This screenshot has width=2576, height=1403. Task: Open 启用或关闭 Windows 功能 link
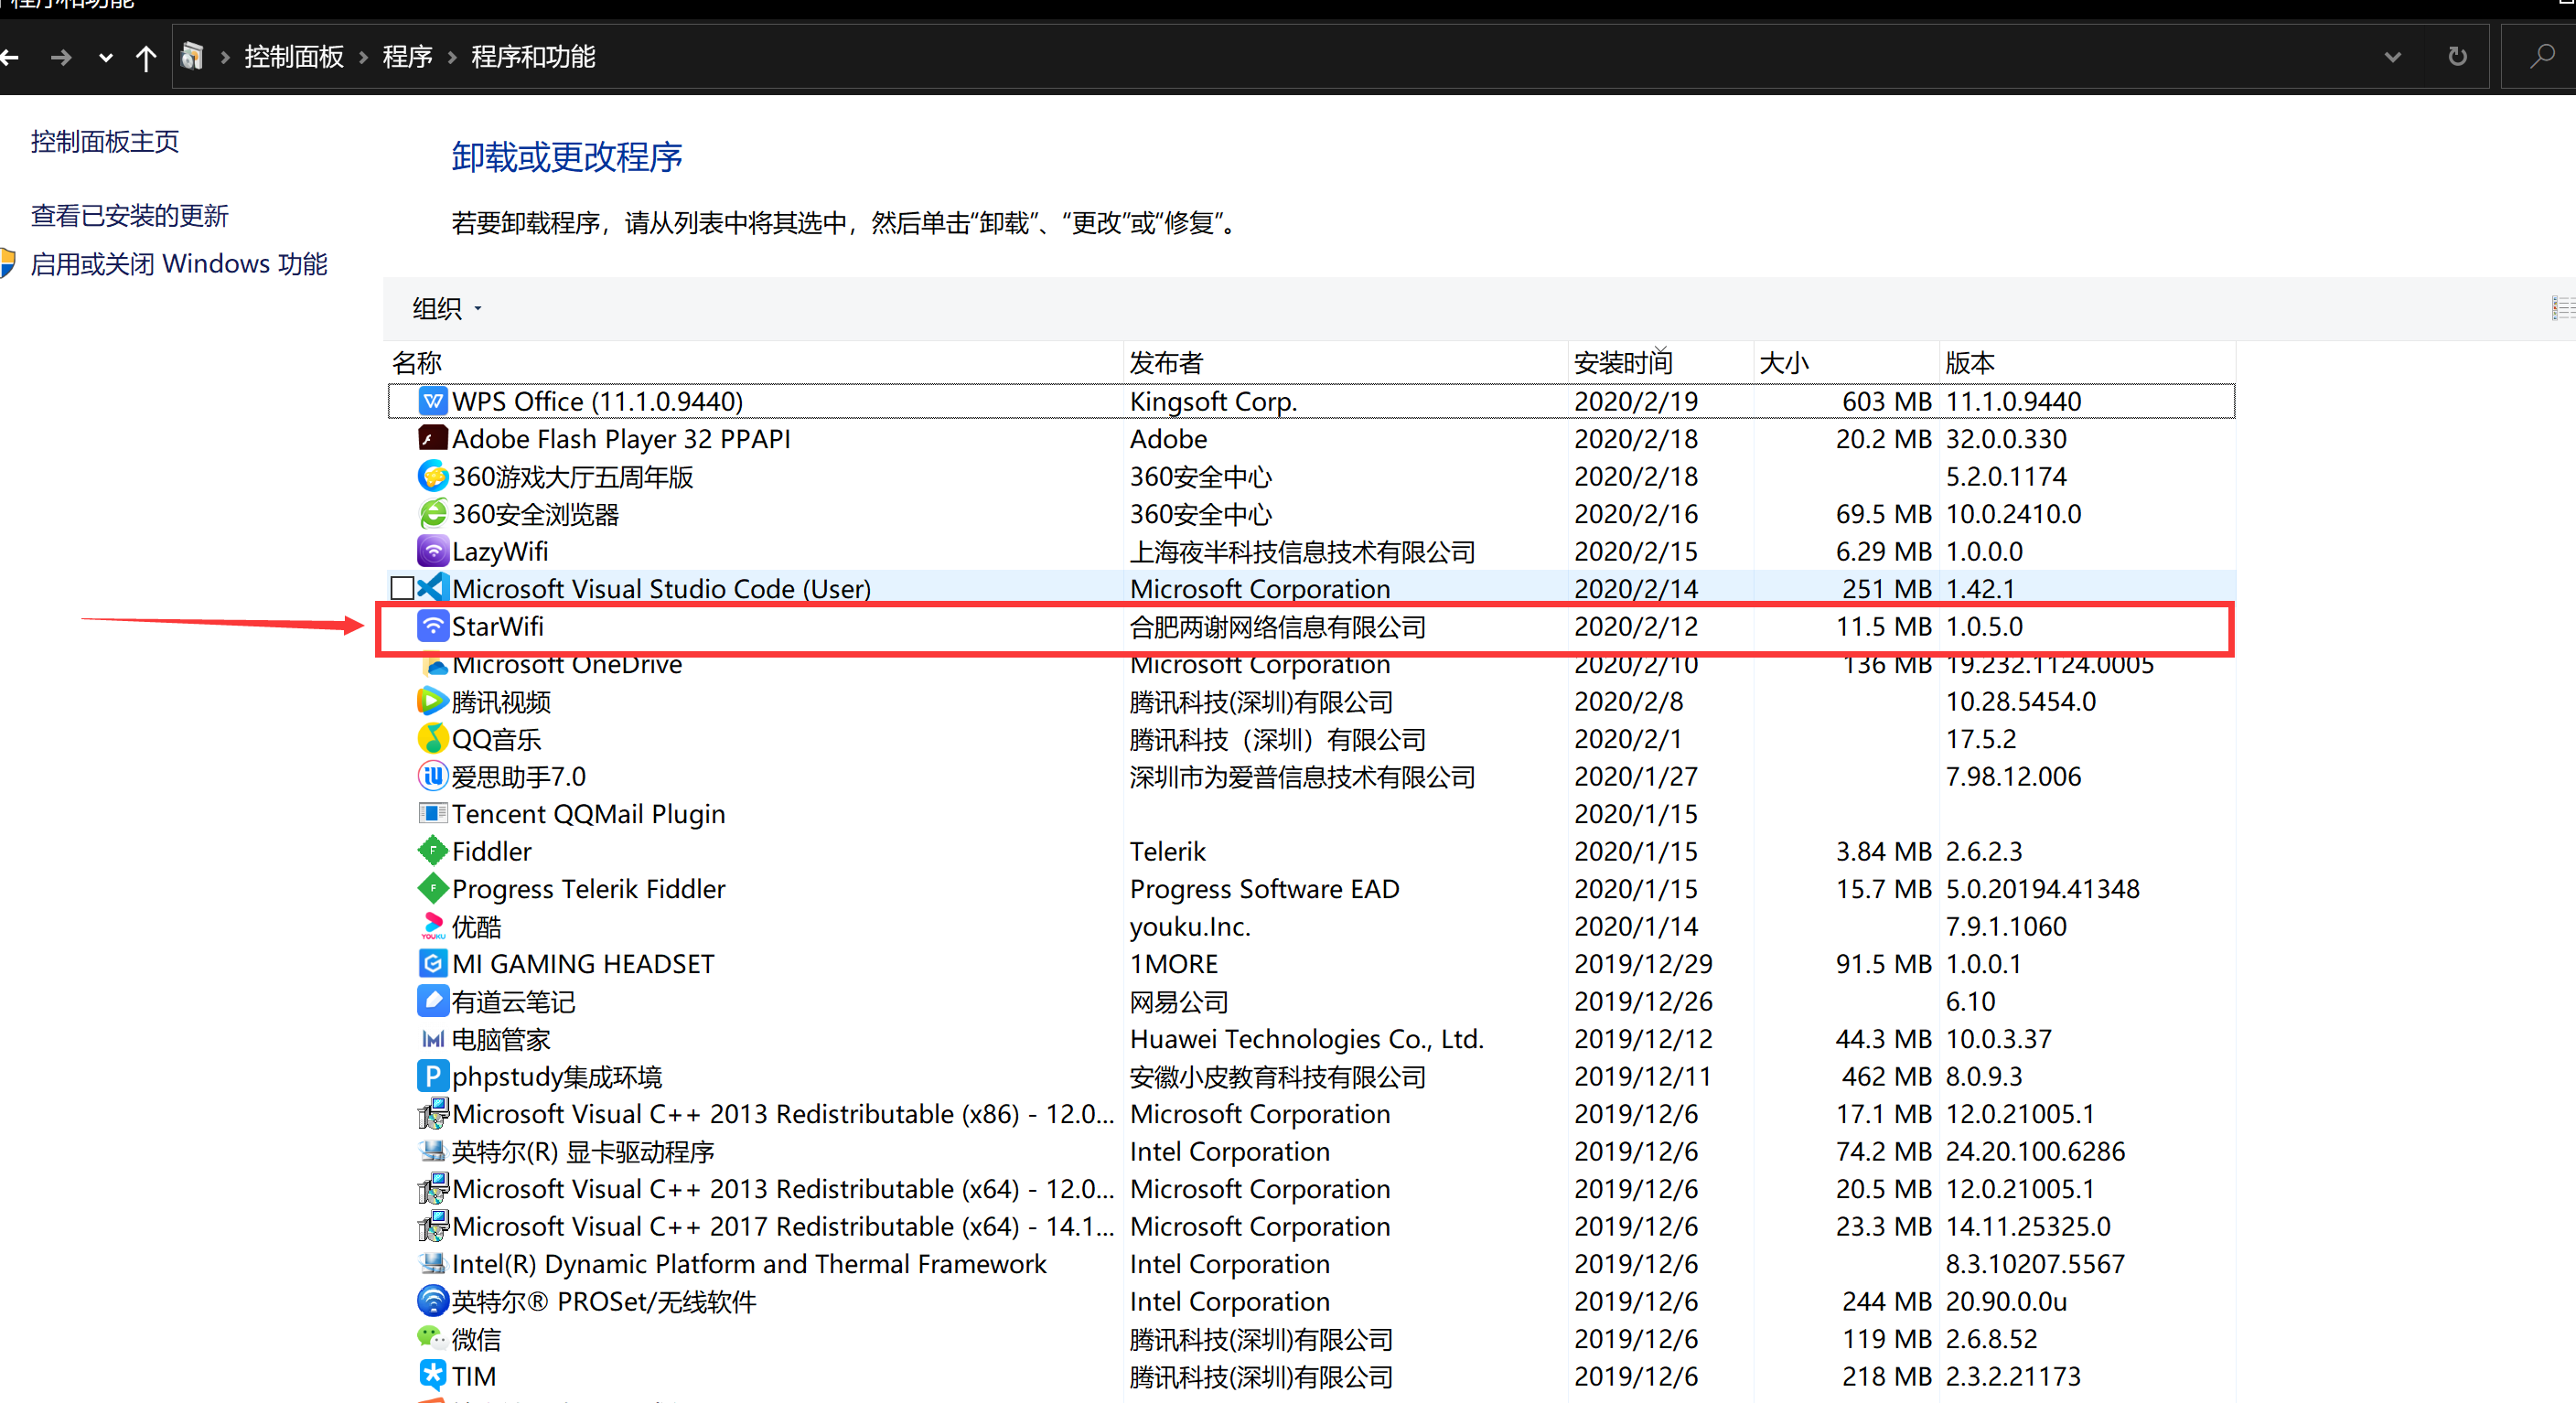[x=179, y=264]
